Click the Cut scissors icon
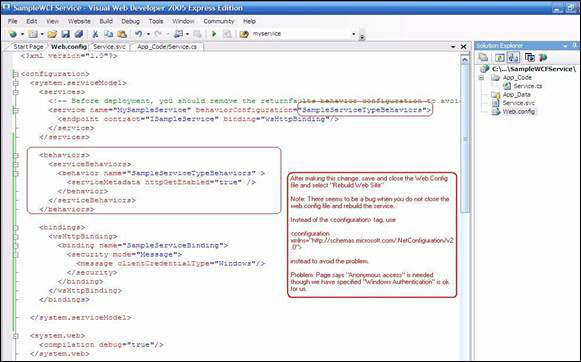 tap(95, 34)
